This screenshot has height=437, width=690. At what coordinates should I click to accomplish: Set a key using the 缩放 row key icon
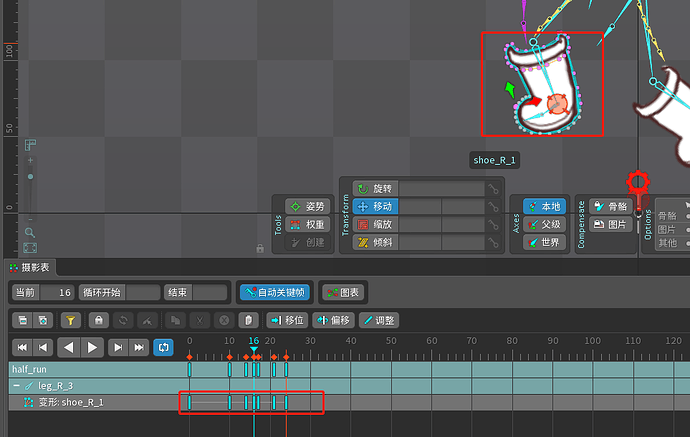point(493,224)
